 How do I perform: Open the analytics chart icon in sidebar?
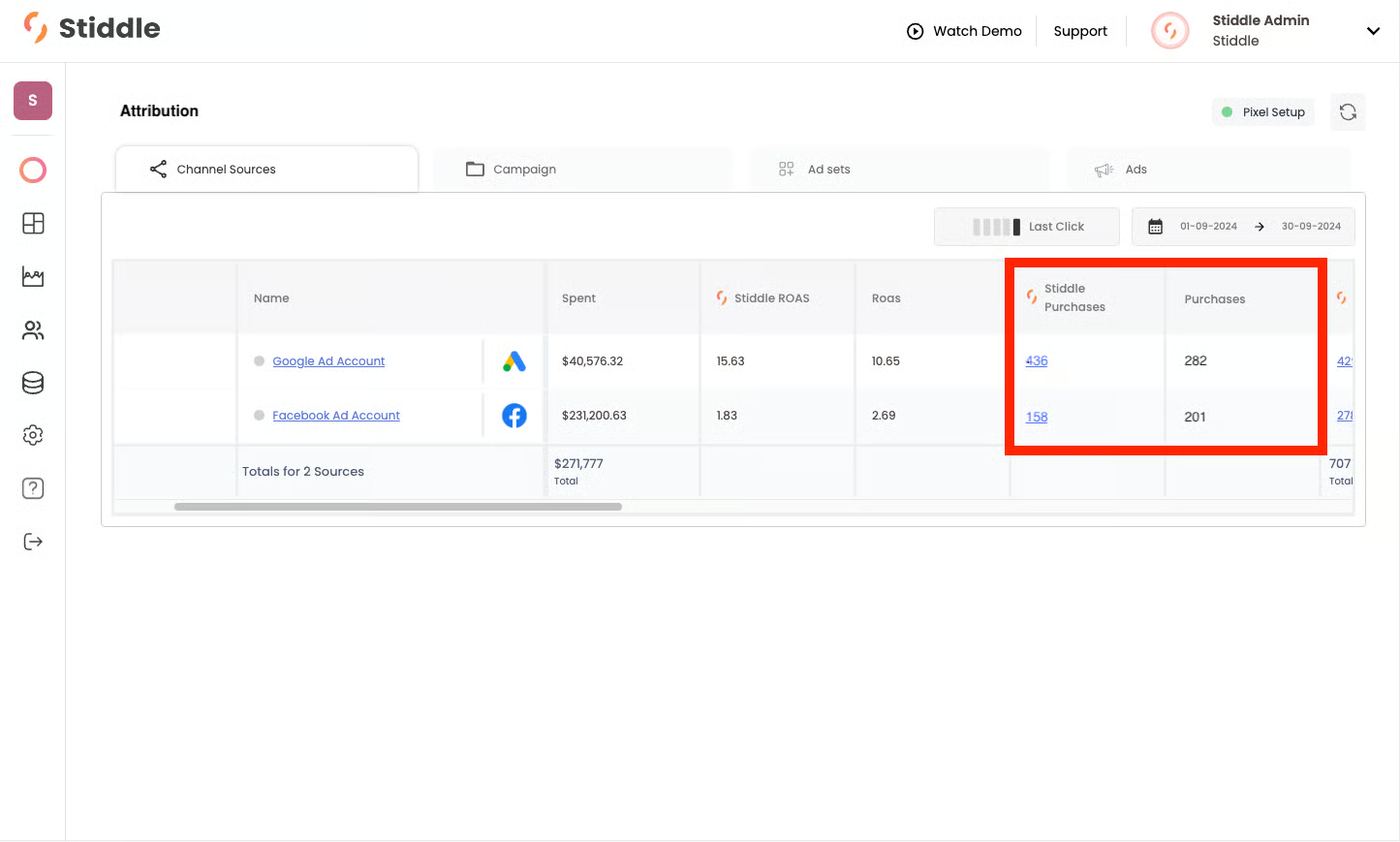(x=33, y=277)
